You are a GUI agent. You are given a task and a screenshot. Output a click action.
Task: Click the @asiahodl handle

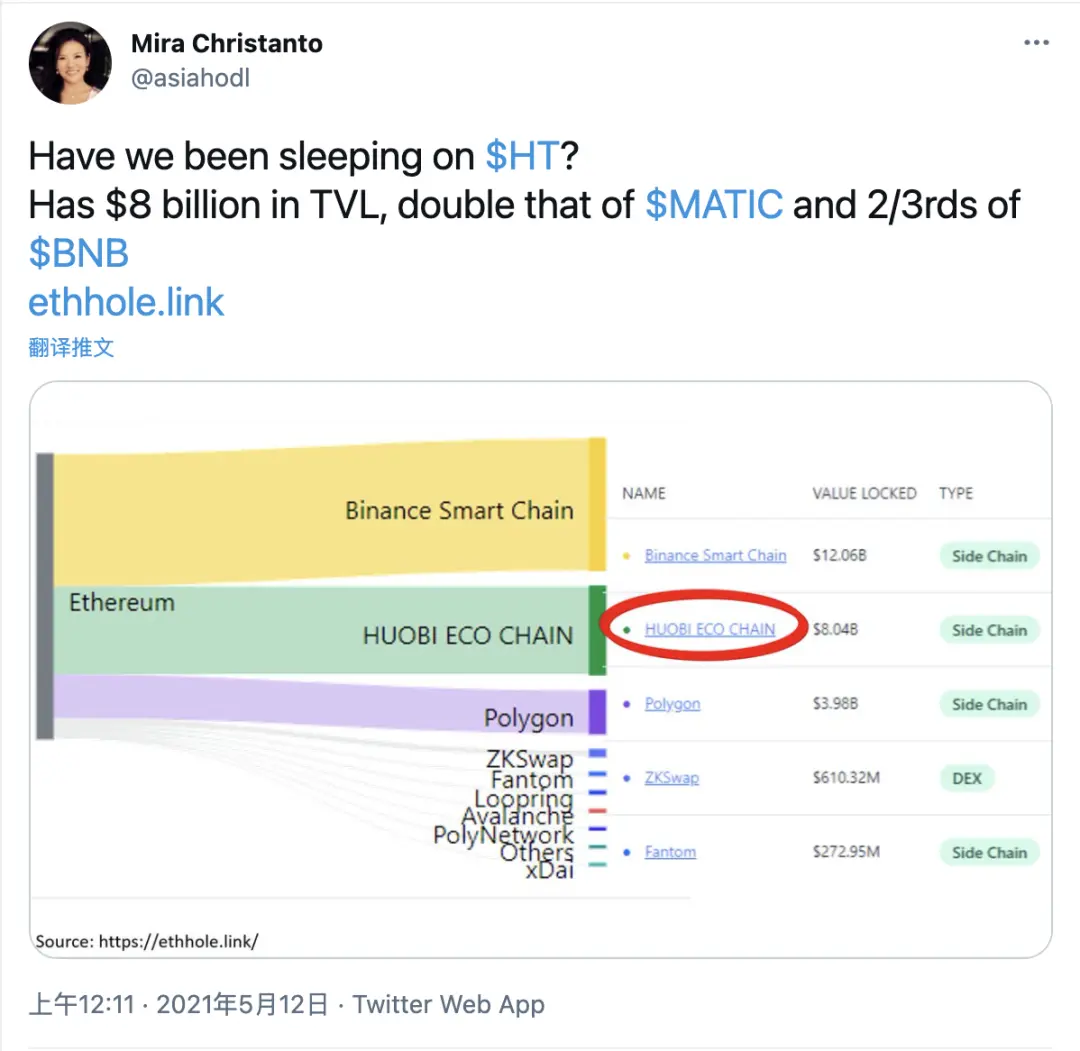pyautogui.click(x=190, y=78)
